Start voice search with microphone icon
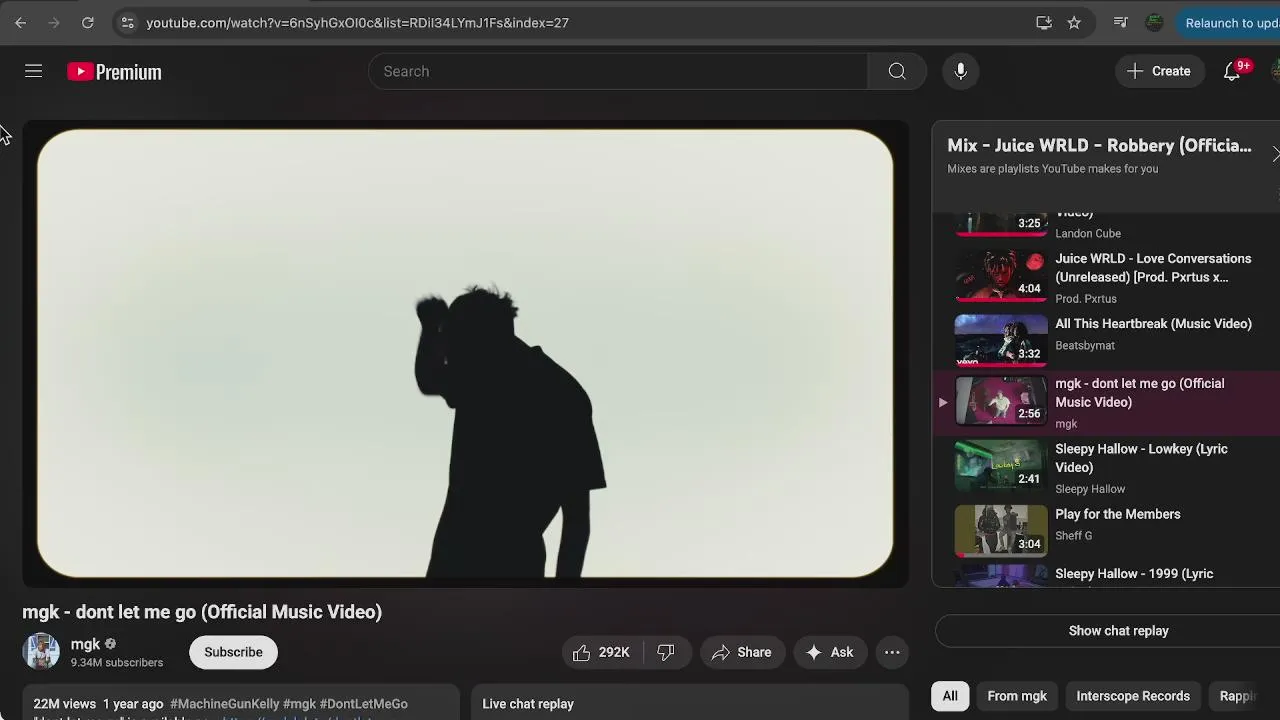The image size is (1280, 720). pos(960,71)
